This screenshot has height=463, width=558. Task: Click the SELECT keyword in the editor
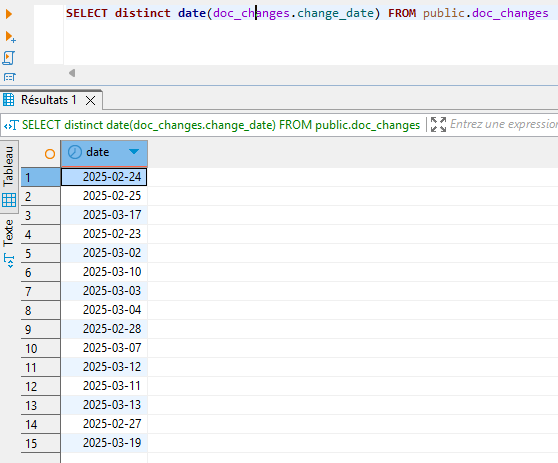(x=86, y=13)
